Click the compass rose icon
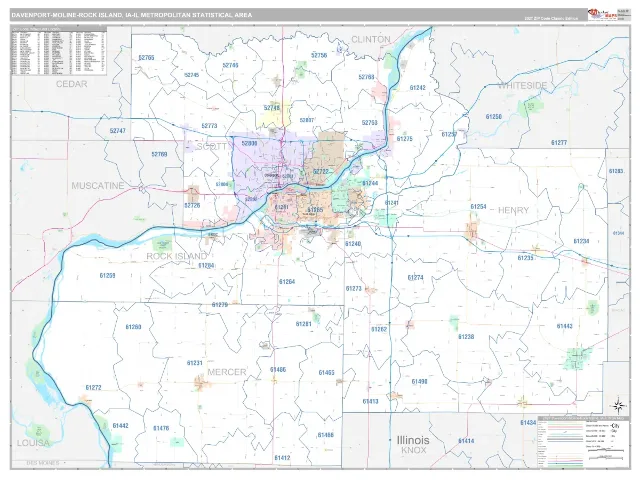Screen dimensions: 640x480 click(618, 405)
